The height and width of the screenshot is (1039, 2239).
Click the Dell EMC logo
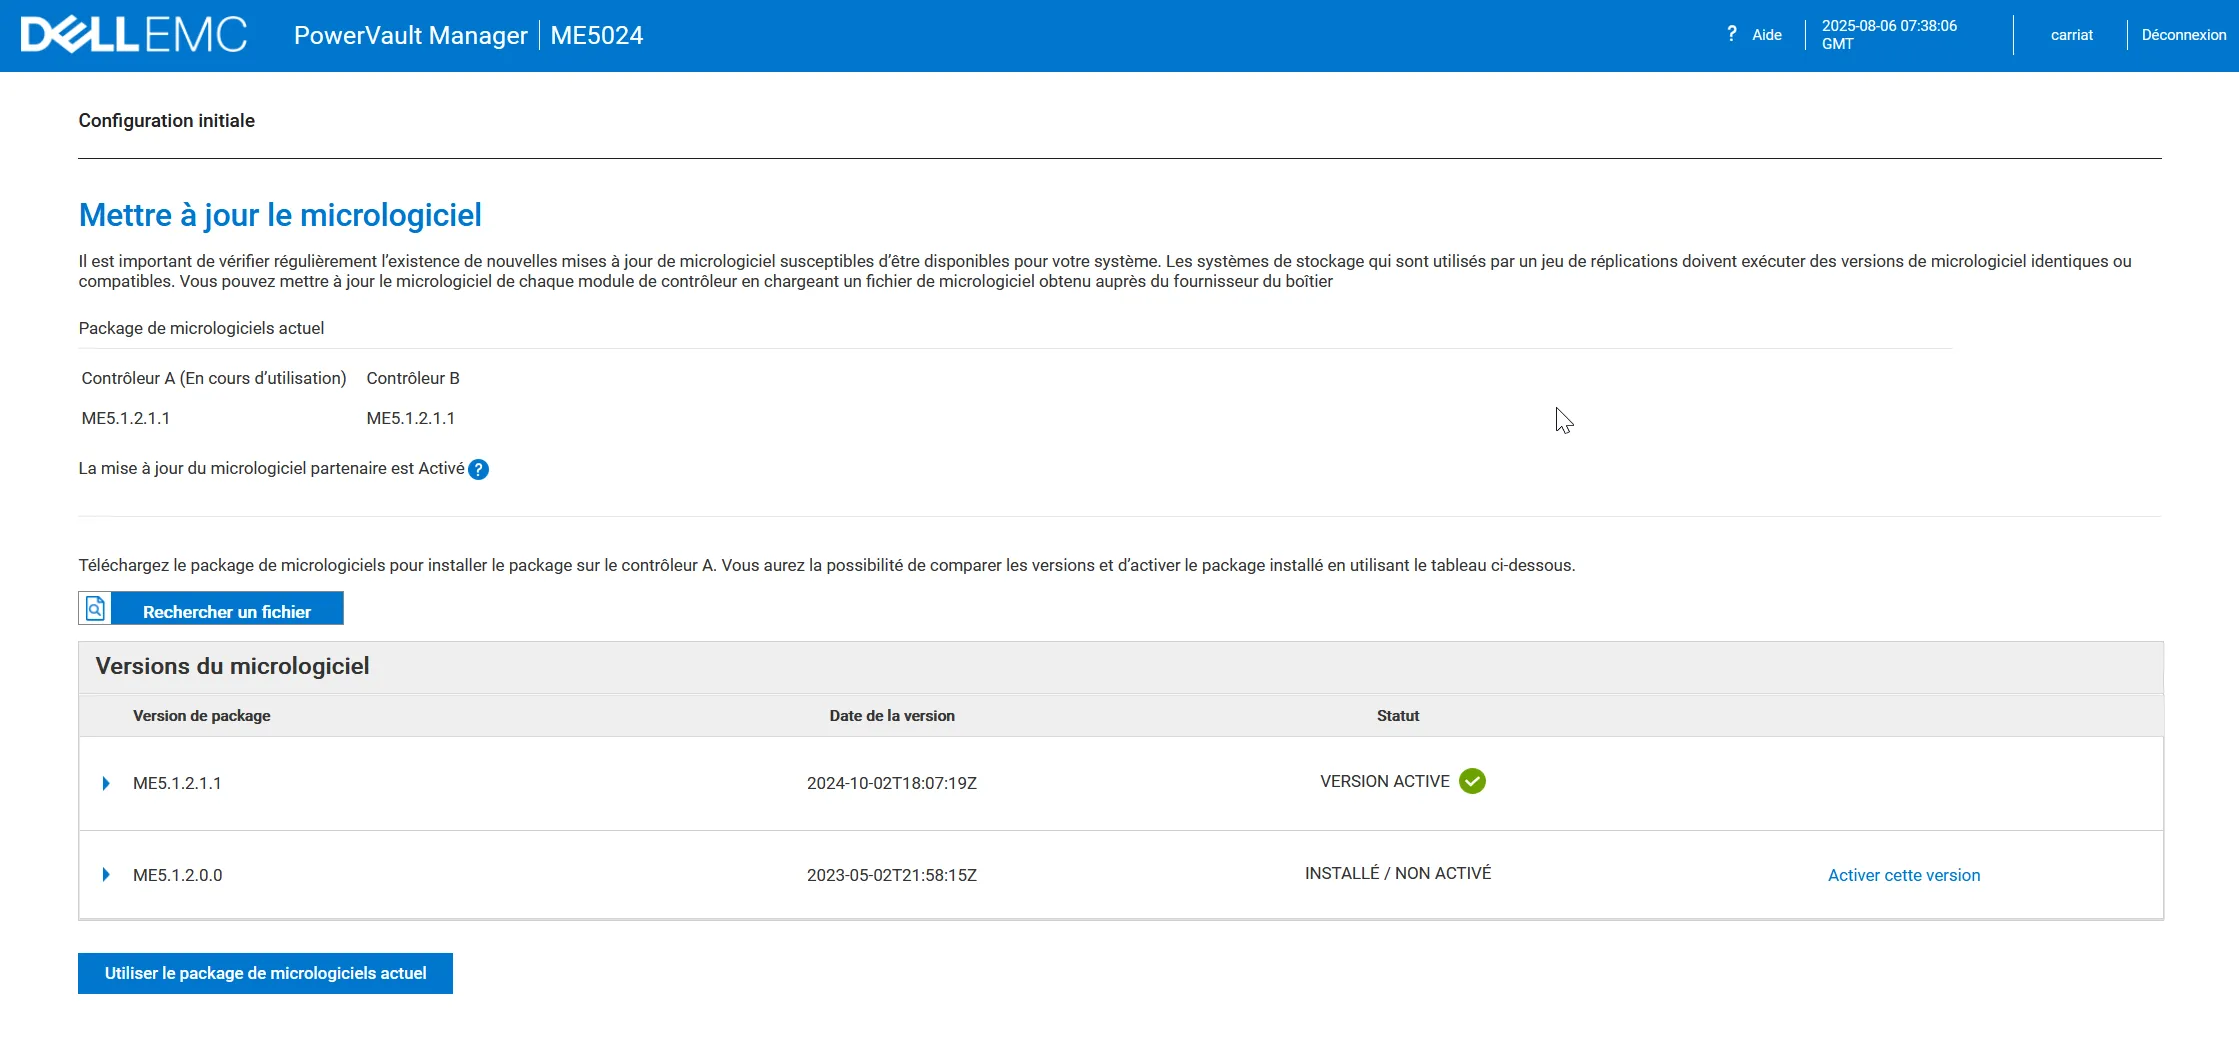coord(133,35)
